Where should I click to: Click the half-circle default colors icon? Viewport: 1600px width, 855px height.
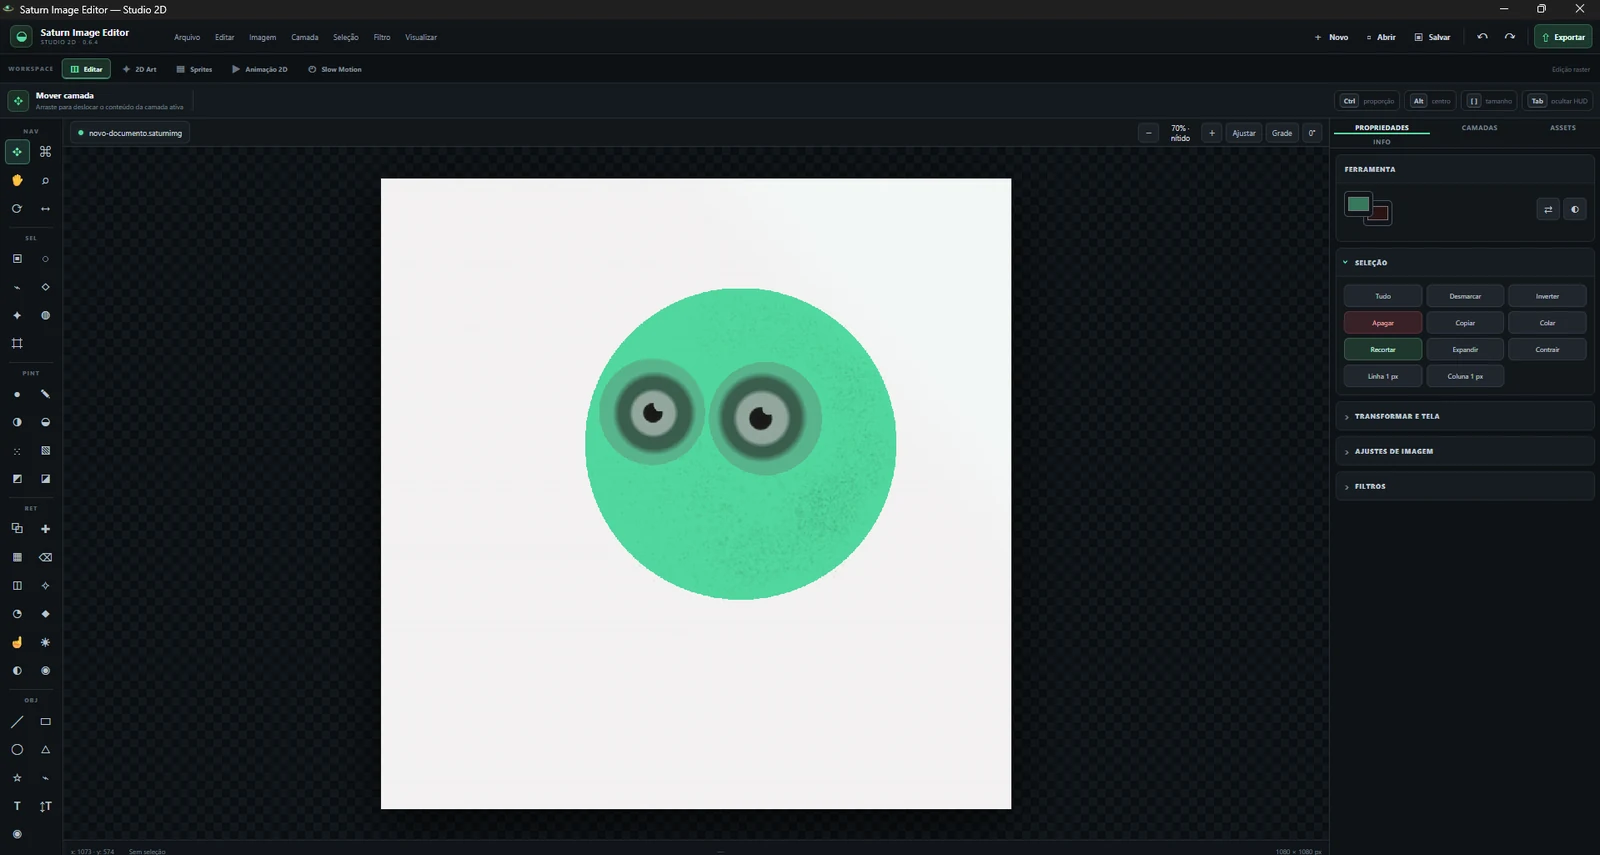click(x=1575, y=209)
